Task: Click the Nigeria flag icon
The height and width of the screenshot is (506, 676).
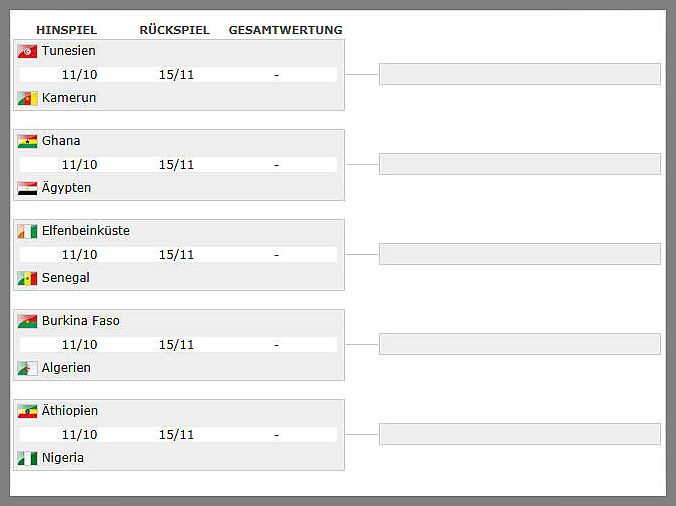Action: (27, 458)
